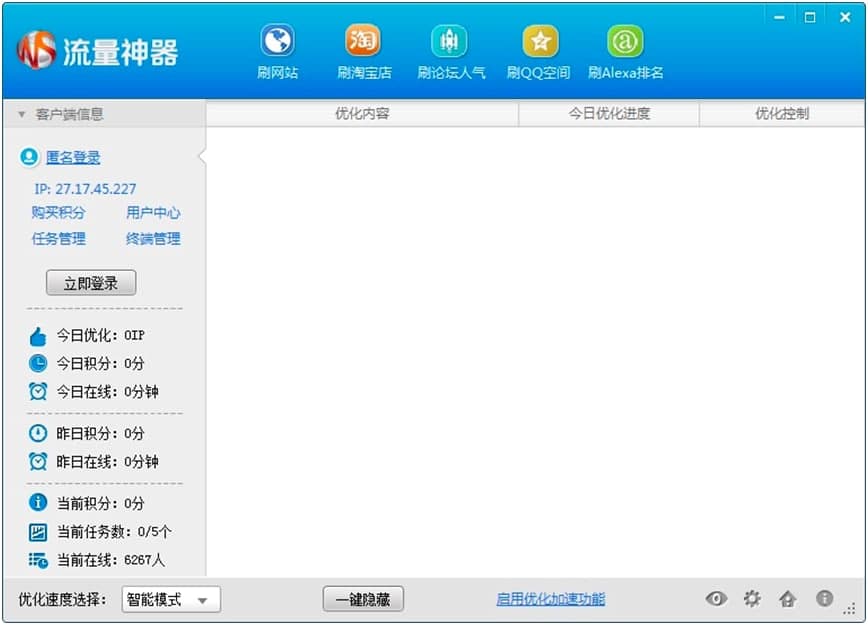The width and height of the screenshot is (868, 625).
Task: Collapse the 客户端信息 panel triangle
Action: tap(22, 115)
